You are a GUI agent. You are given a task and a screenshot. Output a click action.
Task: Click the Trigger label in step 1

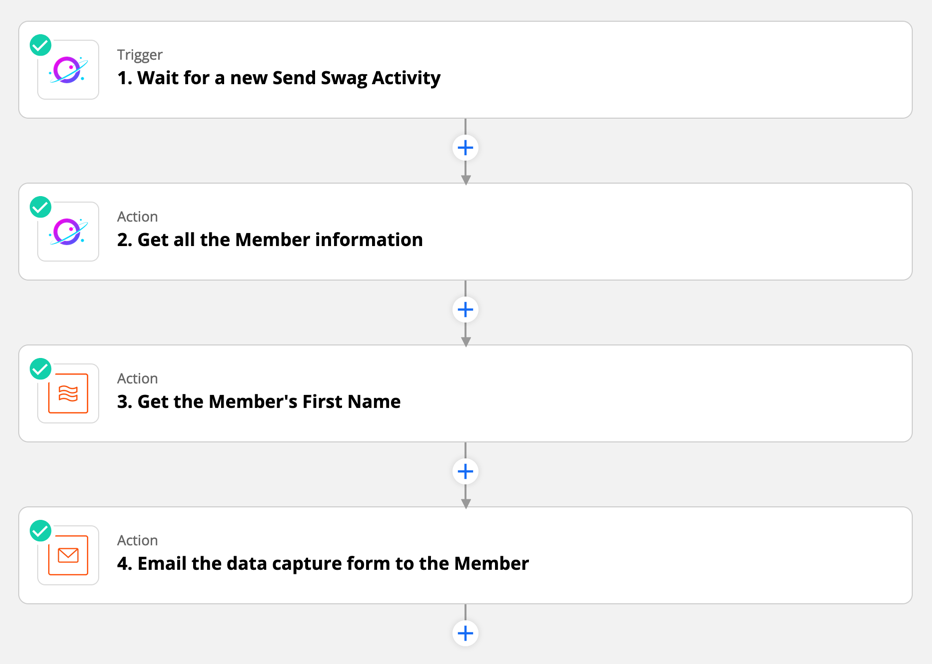click(140, 55)
